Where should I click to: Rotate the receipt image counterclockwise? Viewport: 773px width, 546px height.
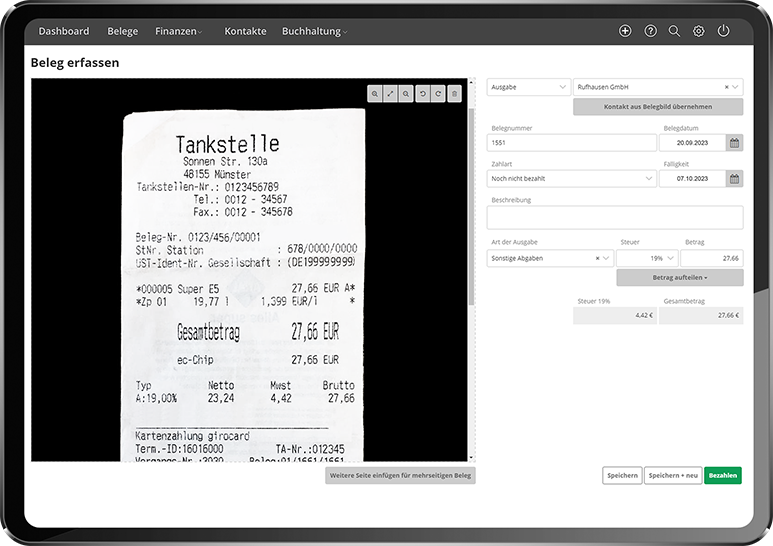pos(422,93)
